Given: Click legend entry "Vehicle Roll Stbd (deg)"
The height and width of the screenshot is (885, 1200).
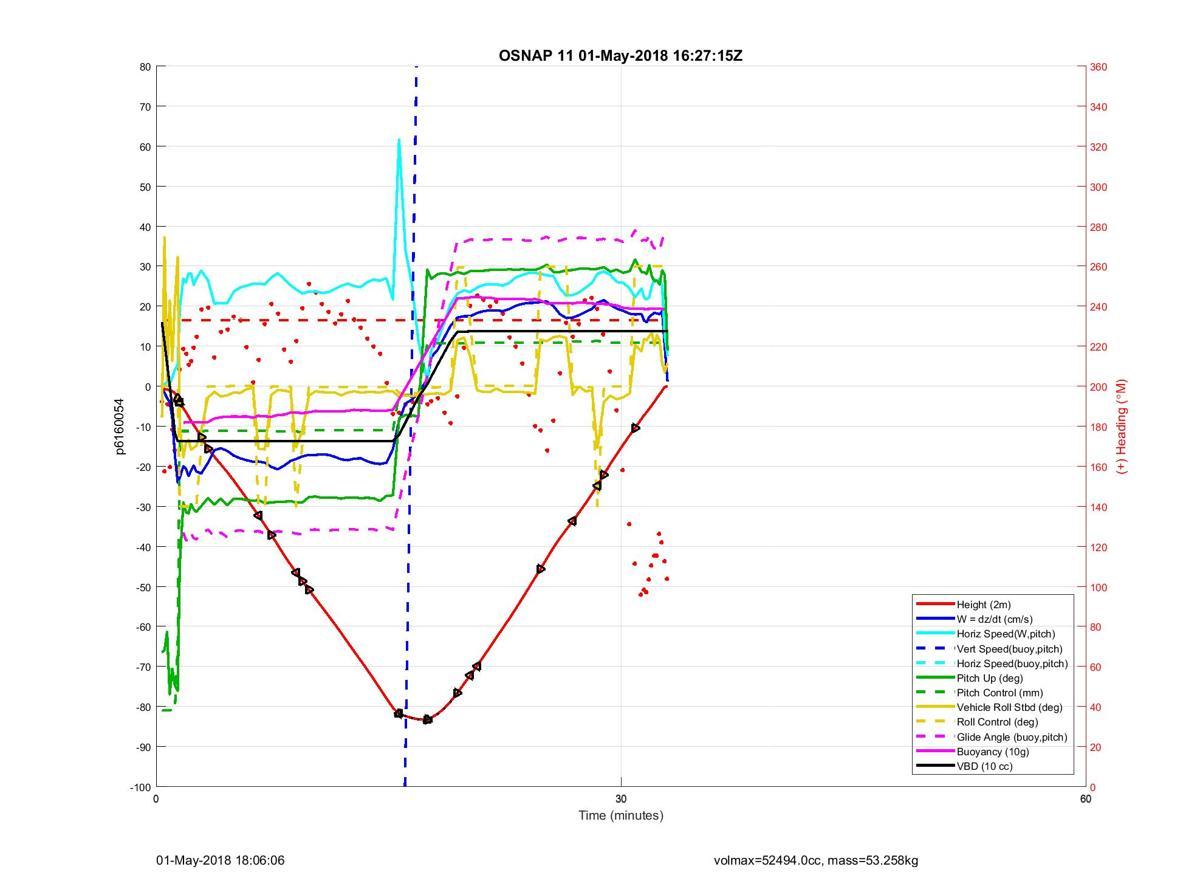Looking at the screenshot, I should pos(1010,707).
